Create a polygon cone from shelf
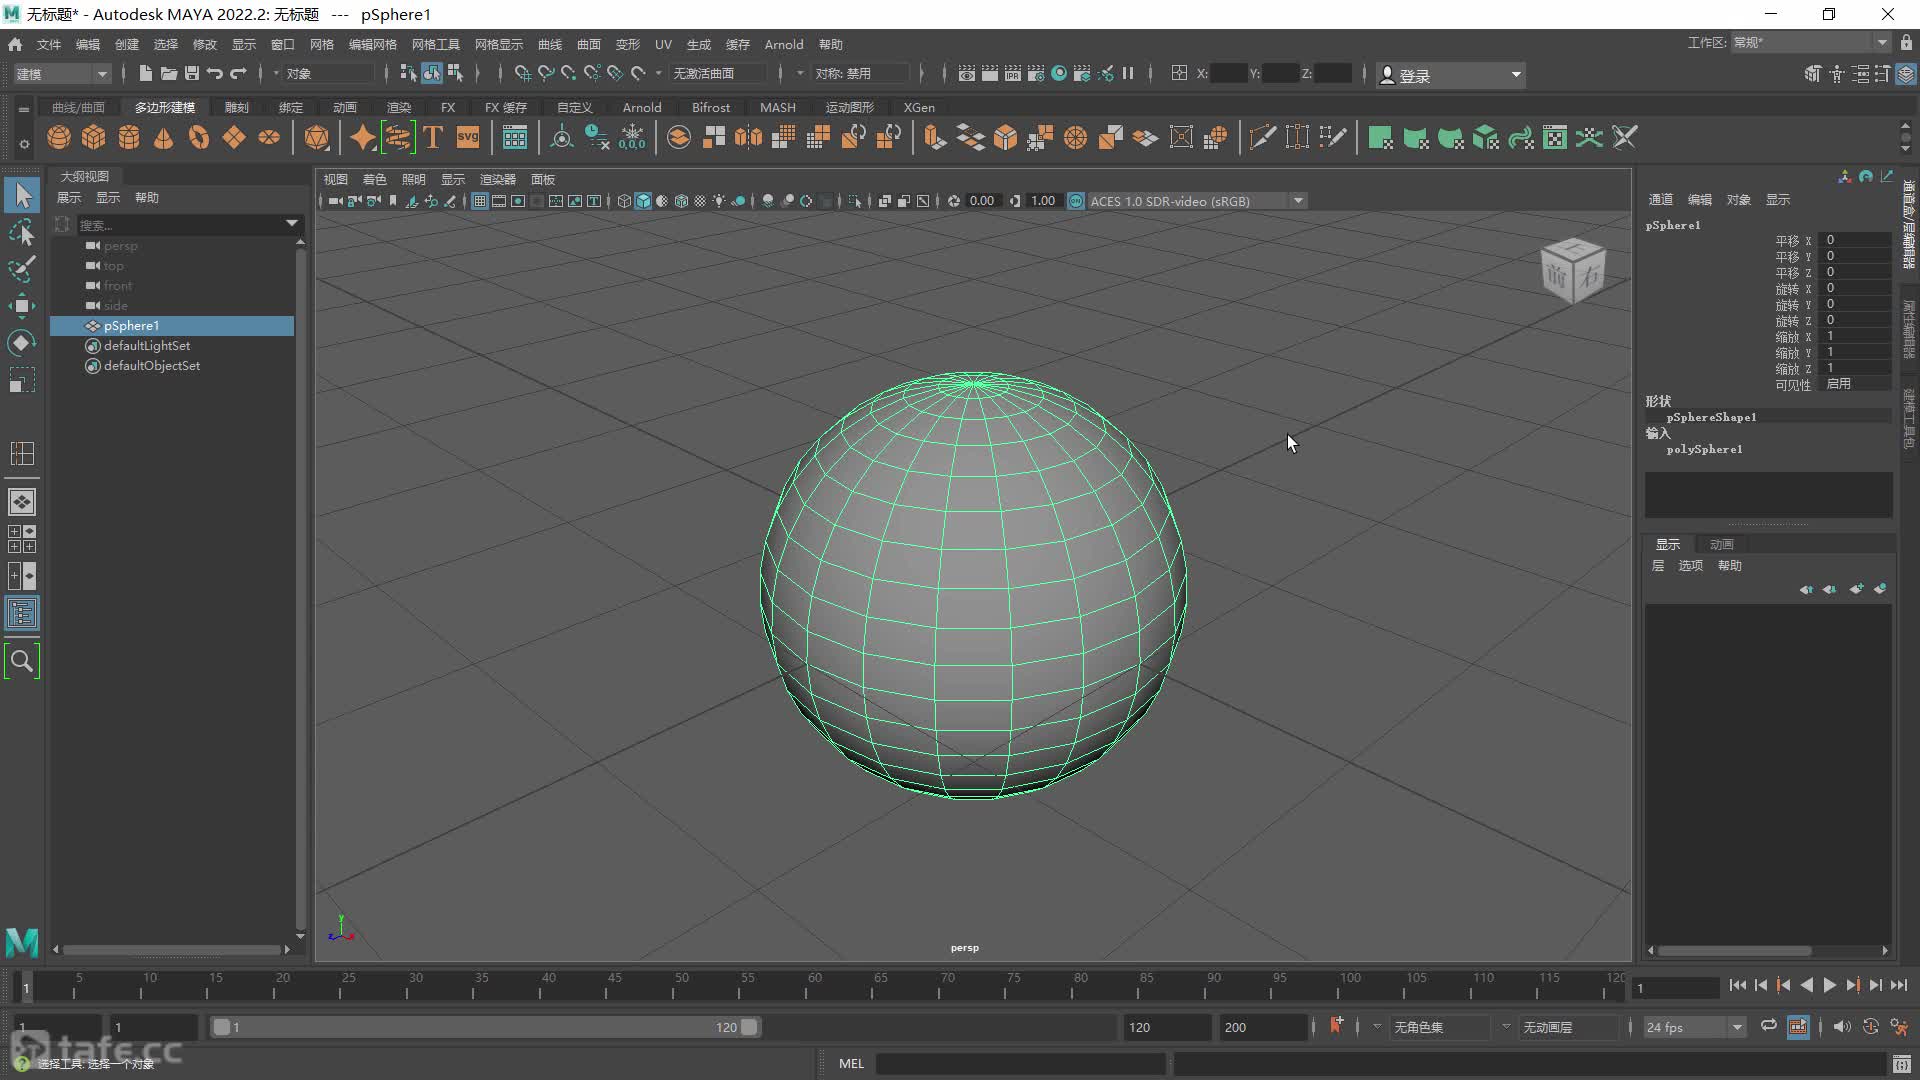Viewport: 1920px width, 1080px height. pos(164,138)
